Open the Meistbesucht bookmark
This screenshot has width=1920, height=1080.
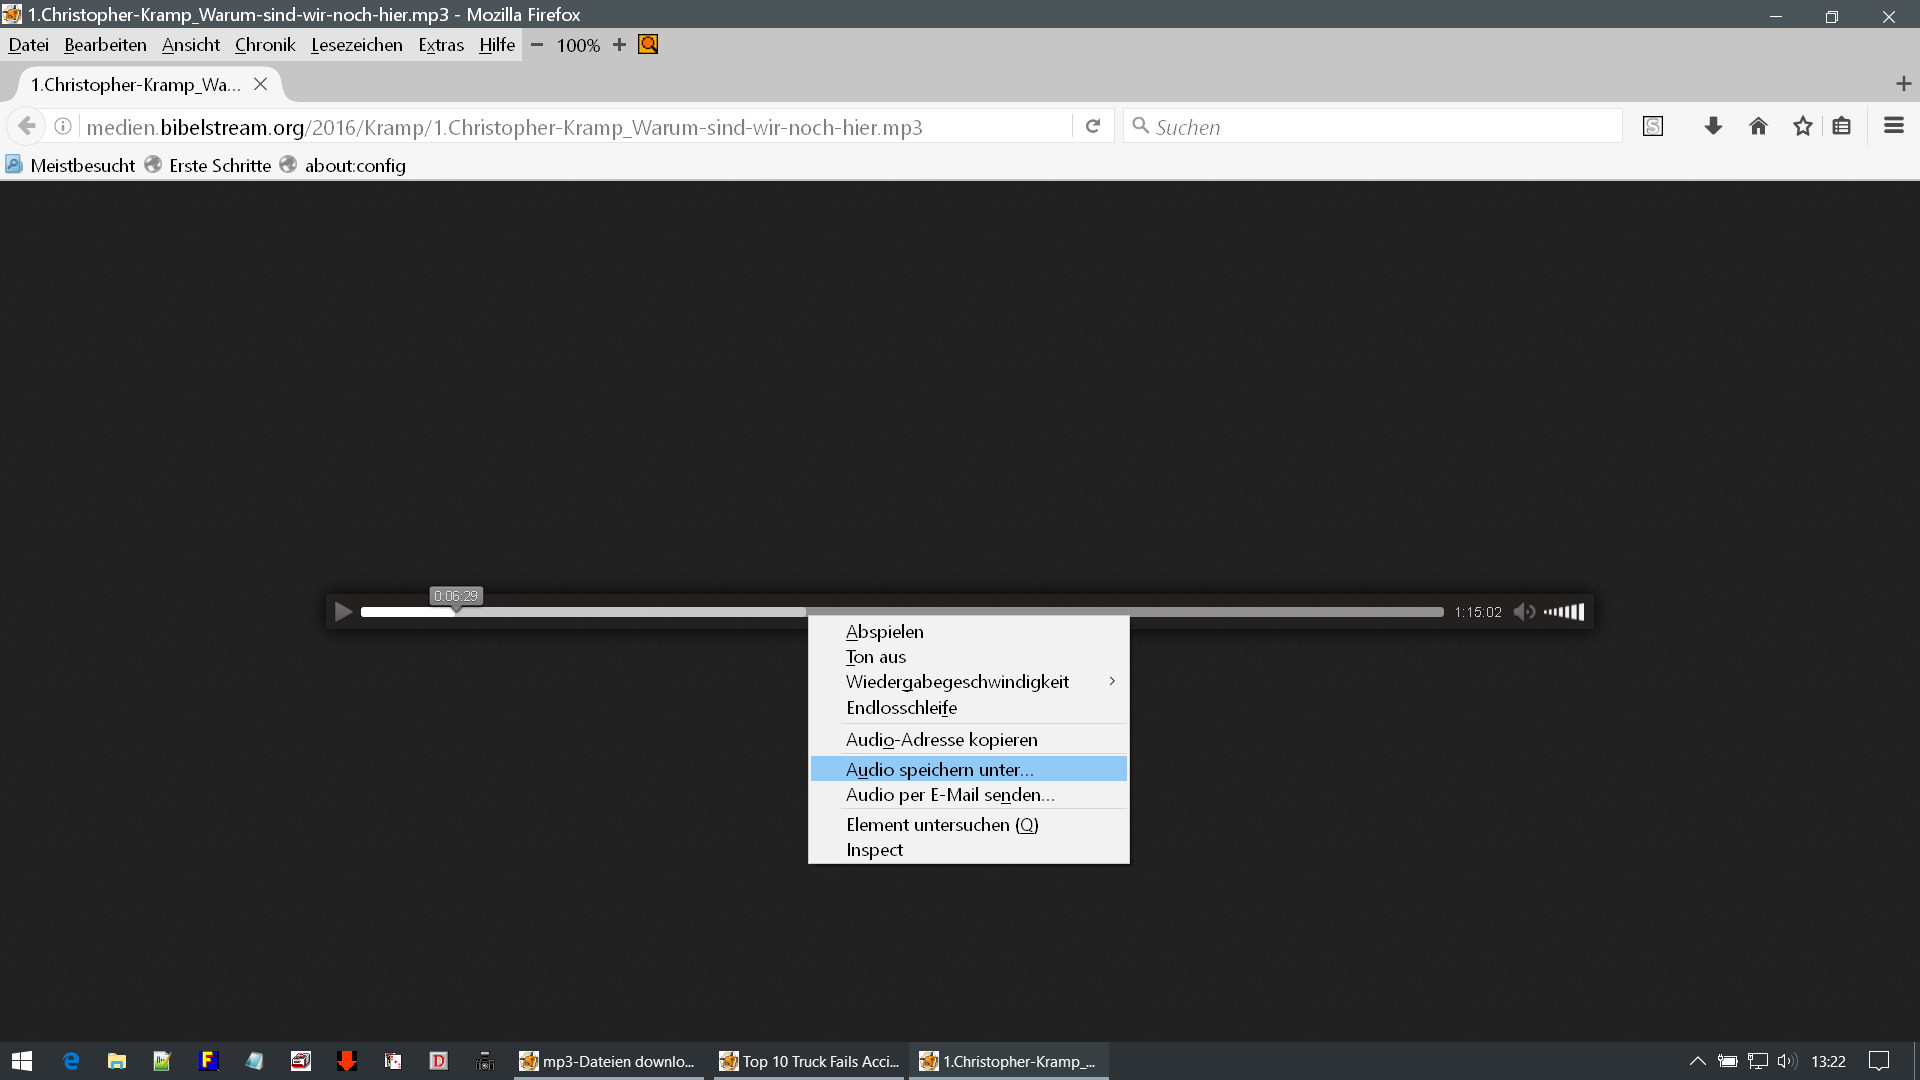[82, 166]
